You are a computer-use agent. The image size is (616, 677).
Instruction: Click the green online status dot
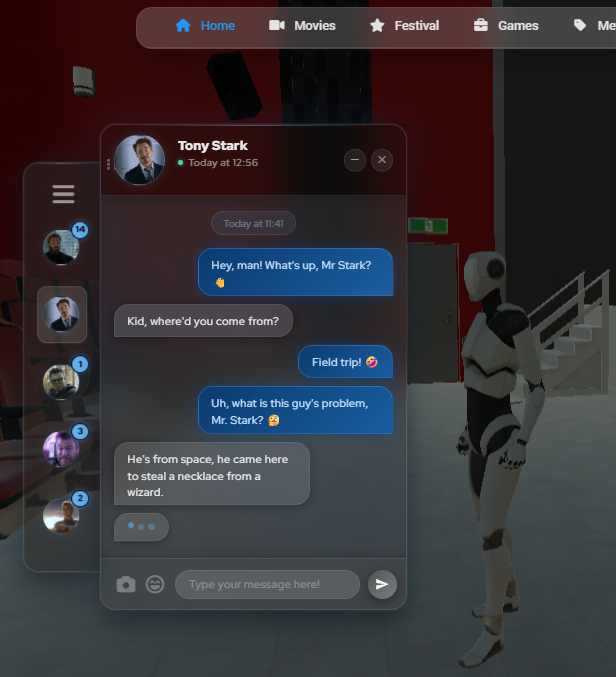pos(180,163)
